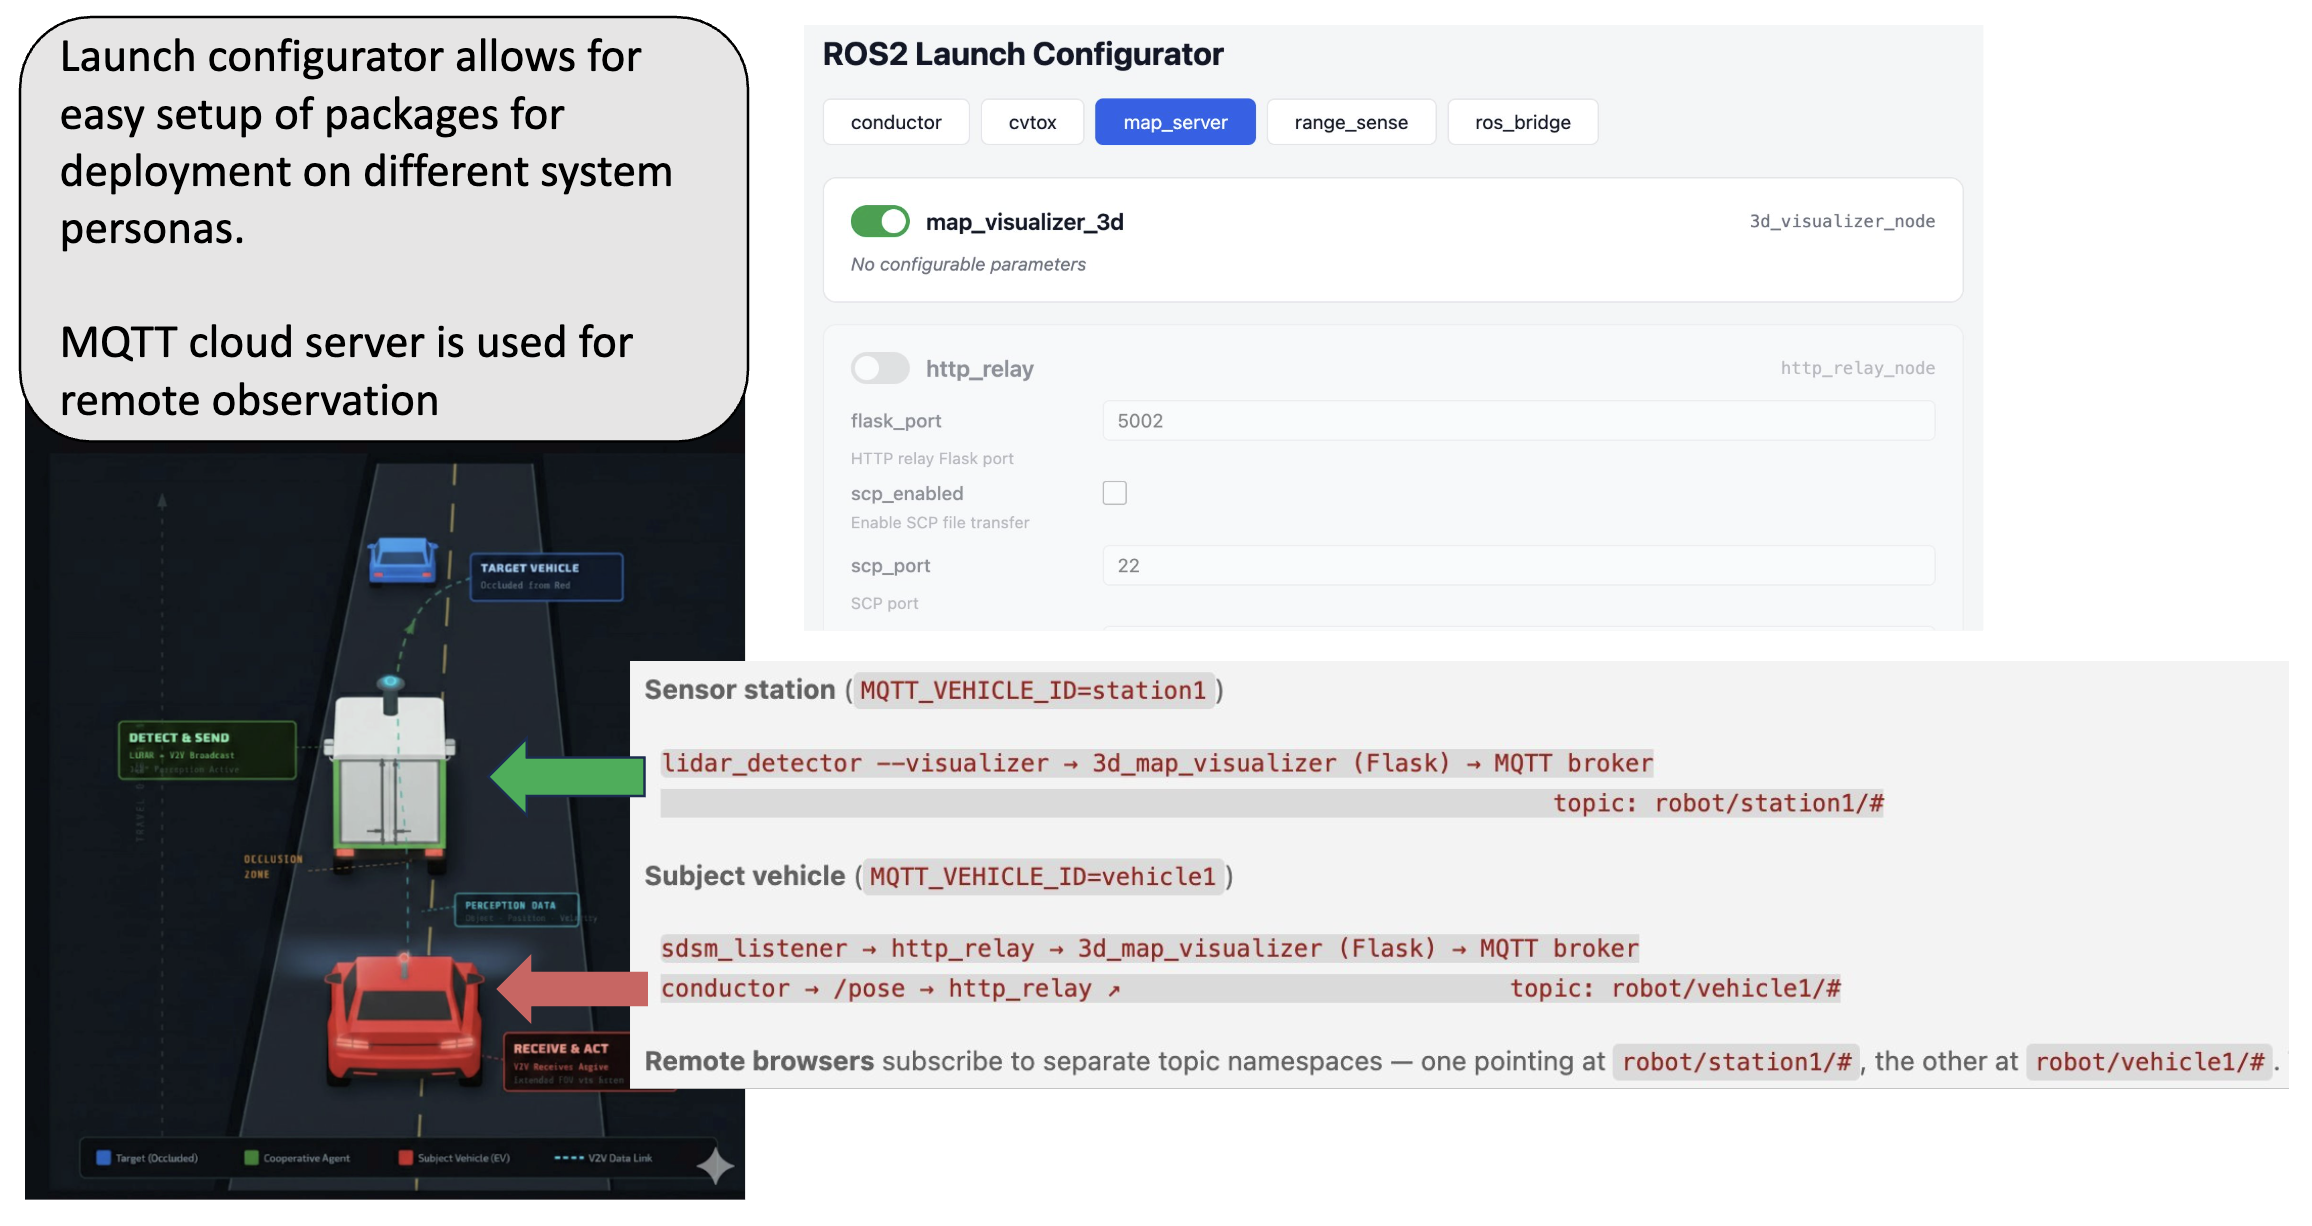Select the map_server tab
Viewport: 2312px width, 1226px height.
click(1174, 122)
